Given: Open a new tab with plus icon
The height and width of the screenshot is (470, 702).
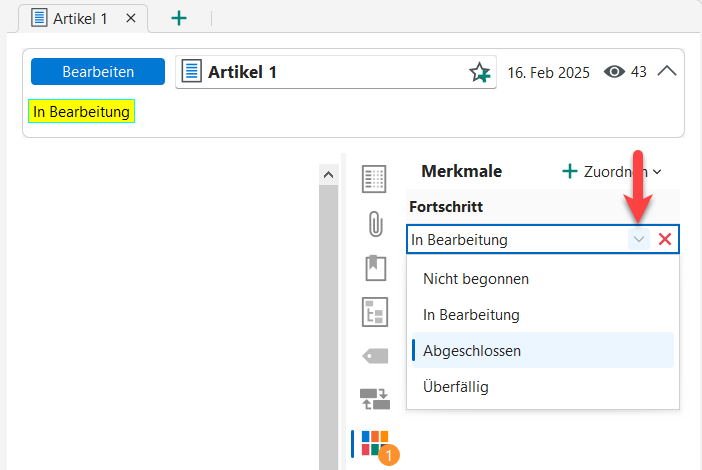Looking at the screenshot, I should pos(179,18).
